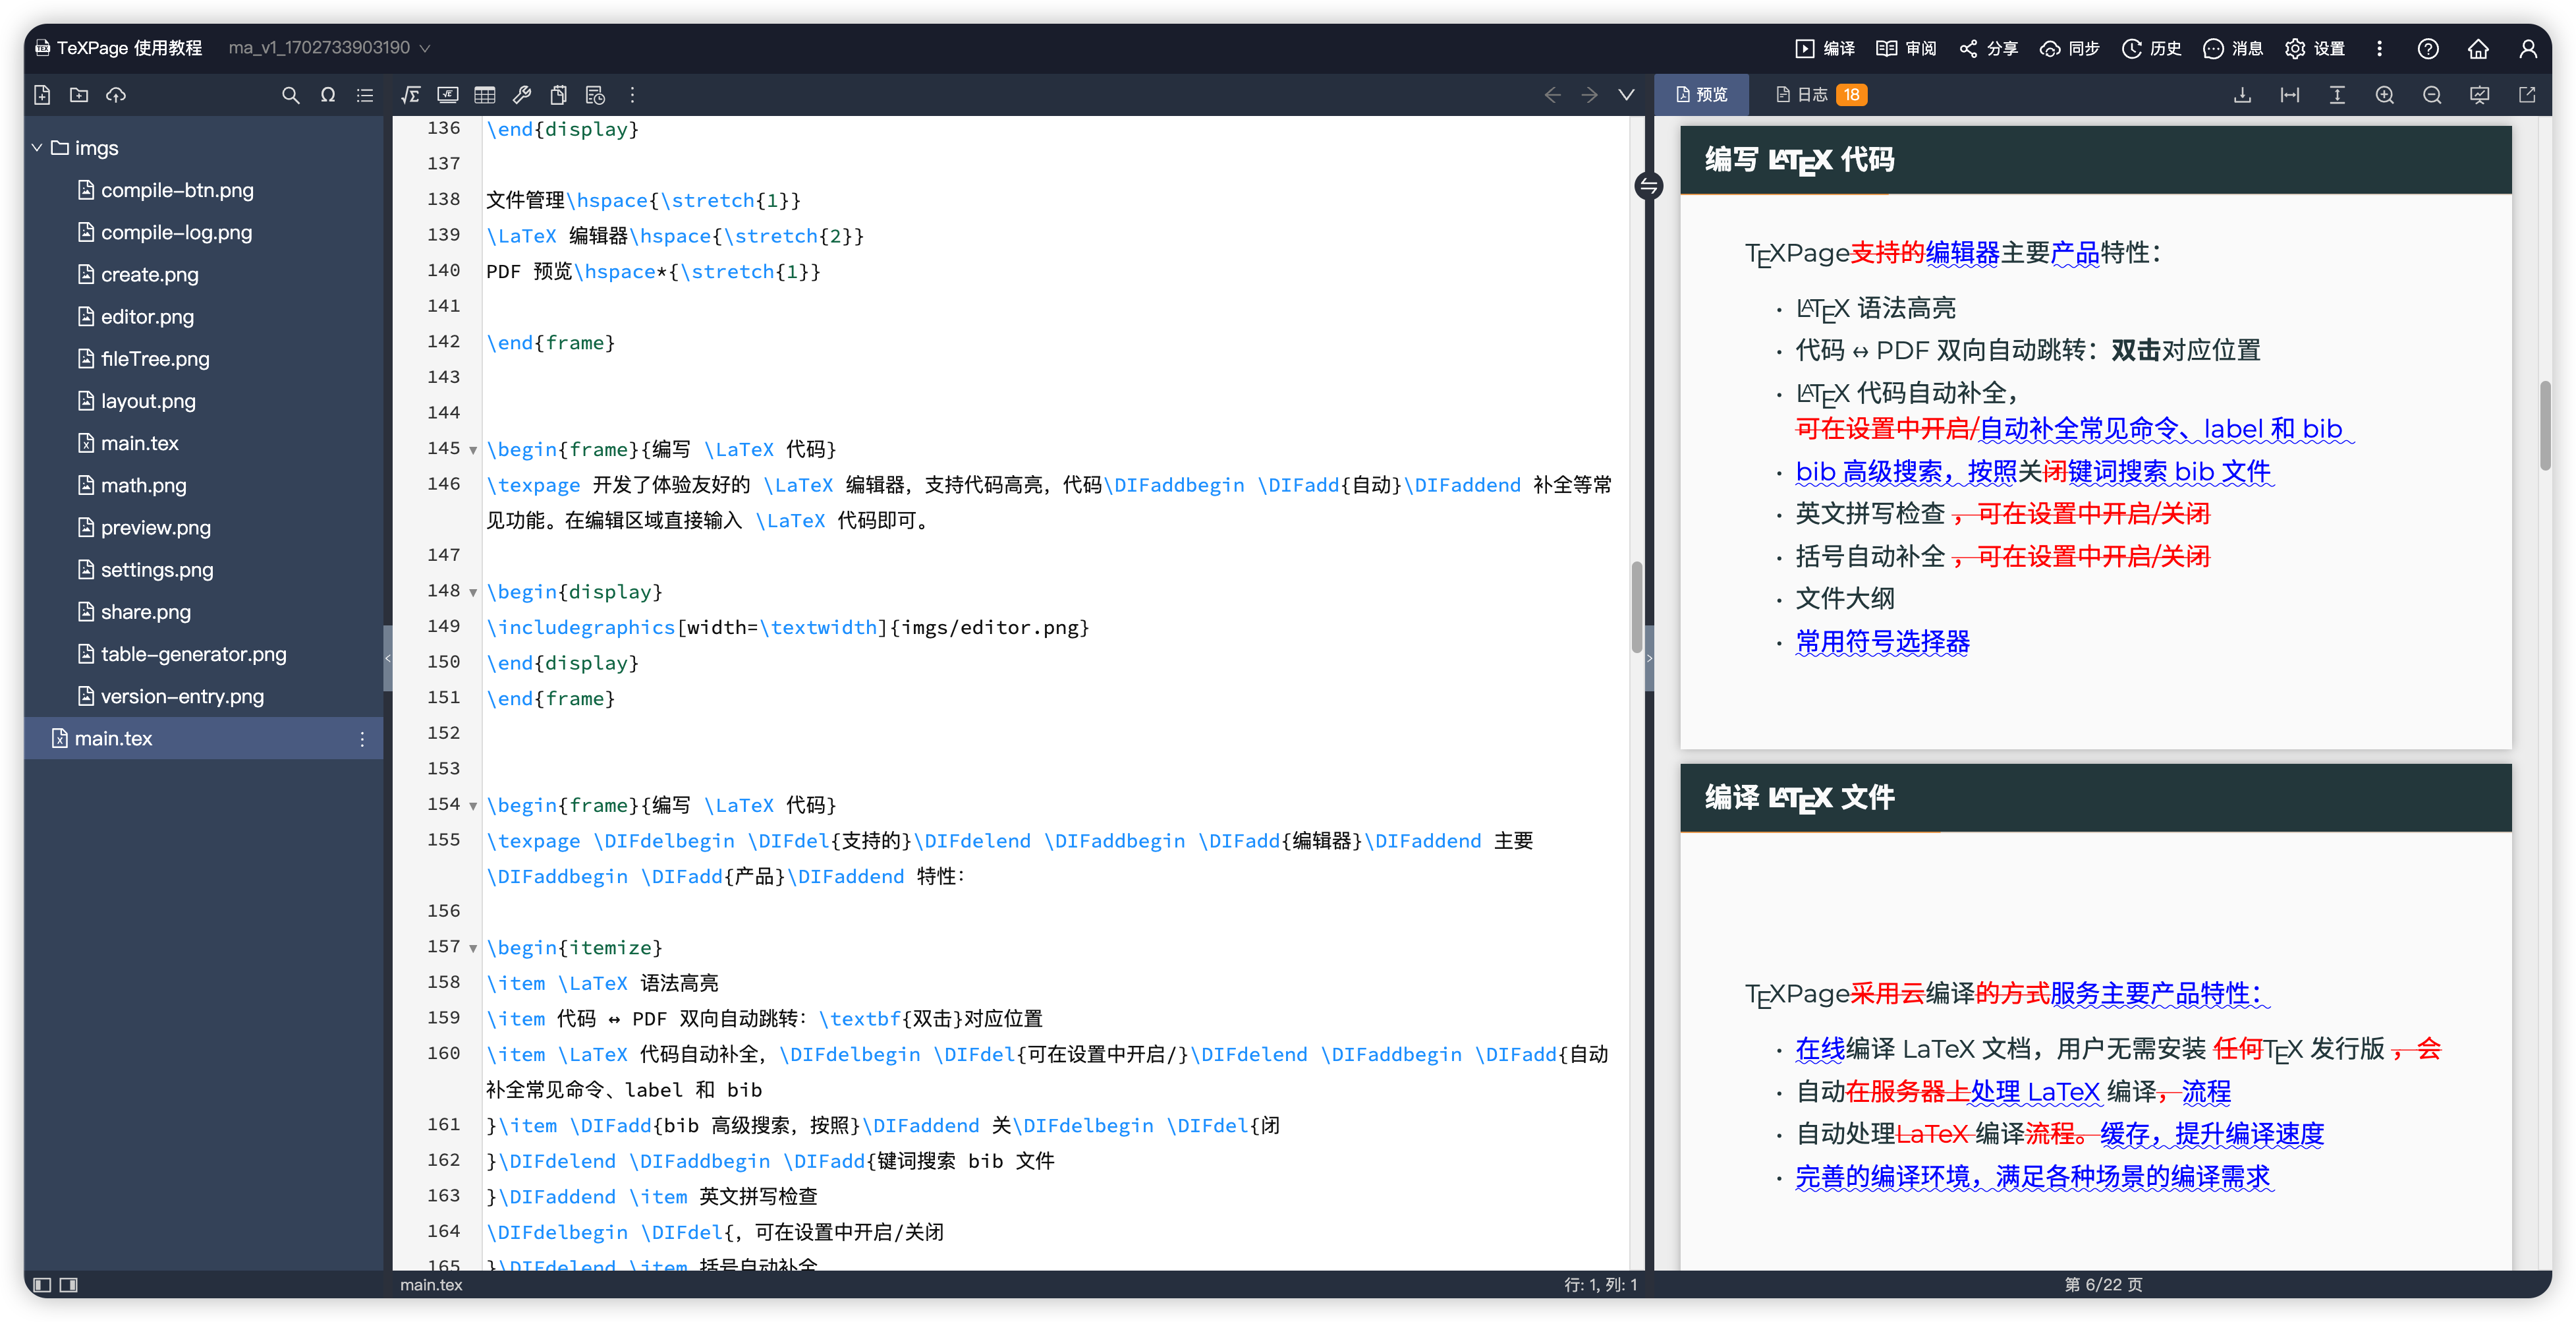Open the Omega special symbols picker
Screen dimensions: 2576x1322
point(328,95)
